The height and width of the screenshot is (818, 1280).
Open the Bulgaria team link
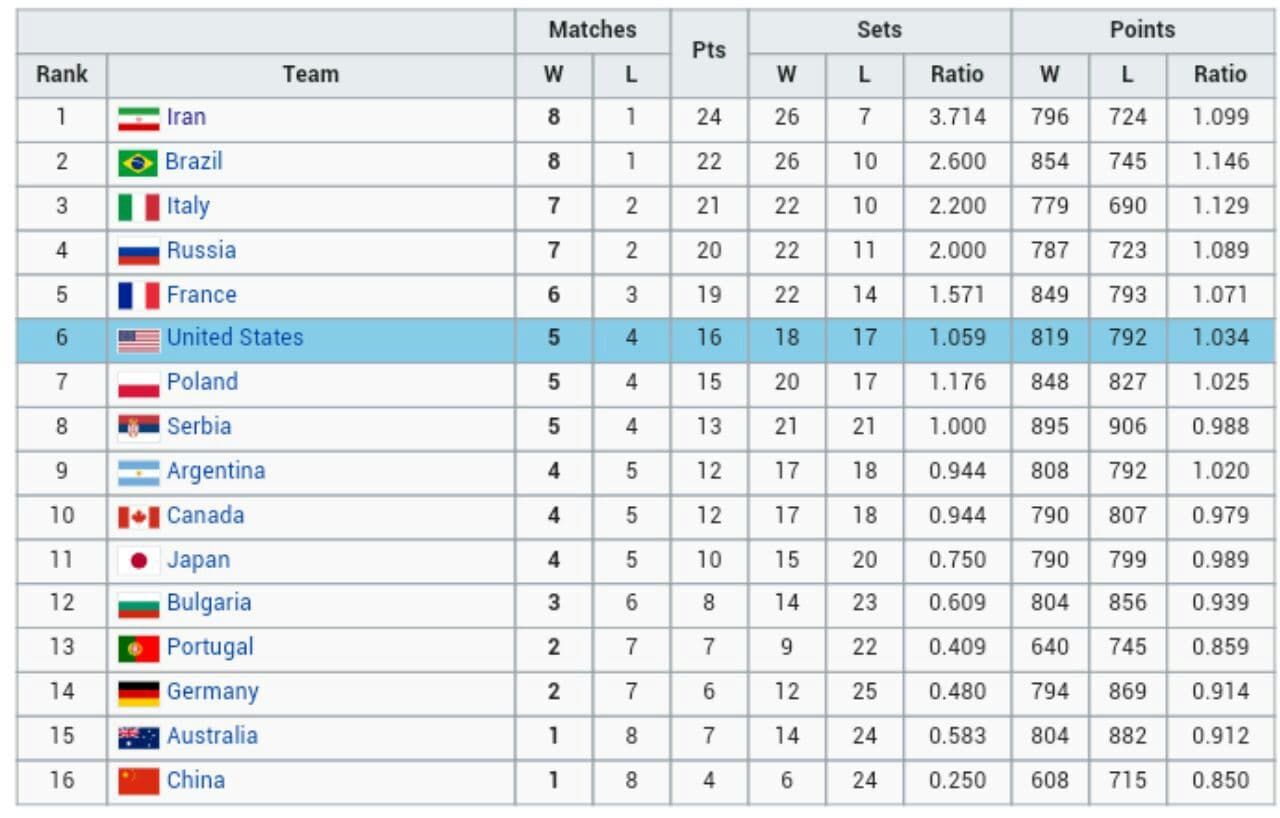pyautogui.click(x=209, y=603)
